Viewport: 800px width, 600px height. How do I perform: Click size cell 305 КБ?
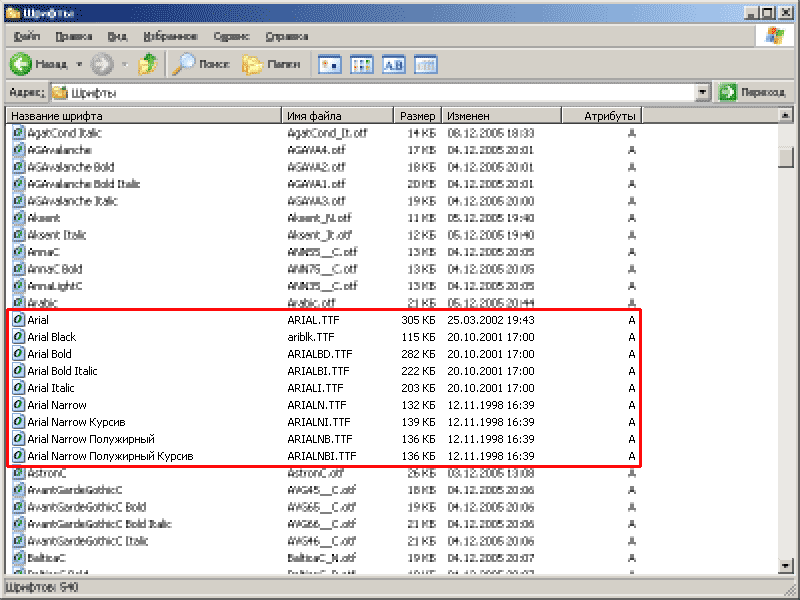pos(418,320)
